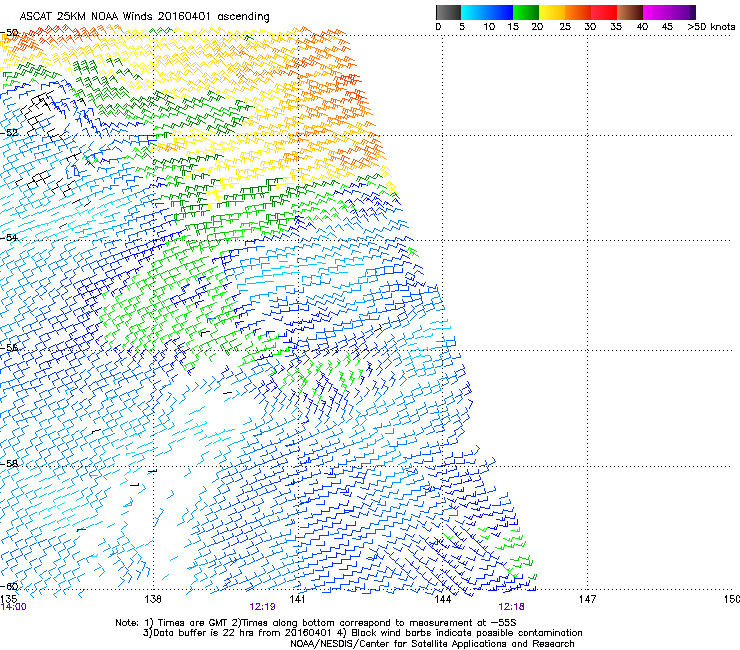This screenshot has width=740, height=650.
Task: Click the ">50 knots" legend label
Action: [x=711, y=27]
